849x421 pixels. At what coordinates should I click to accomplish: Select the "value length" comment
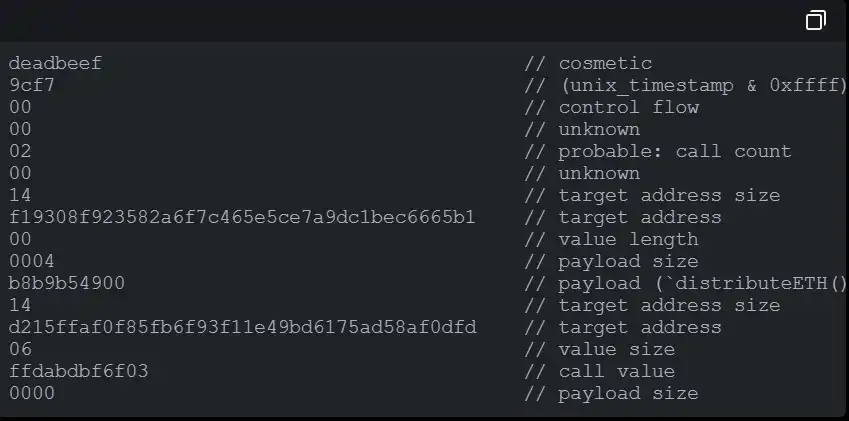(x=628, y=240)
